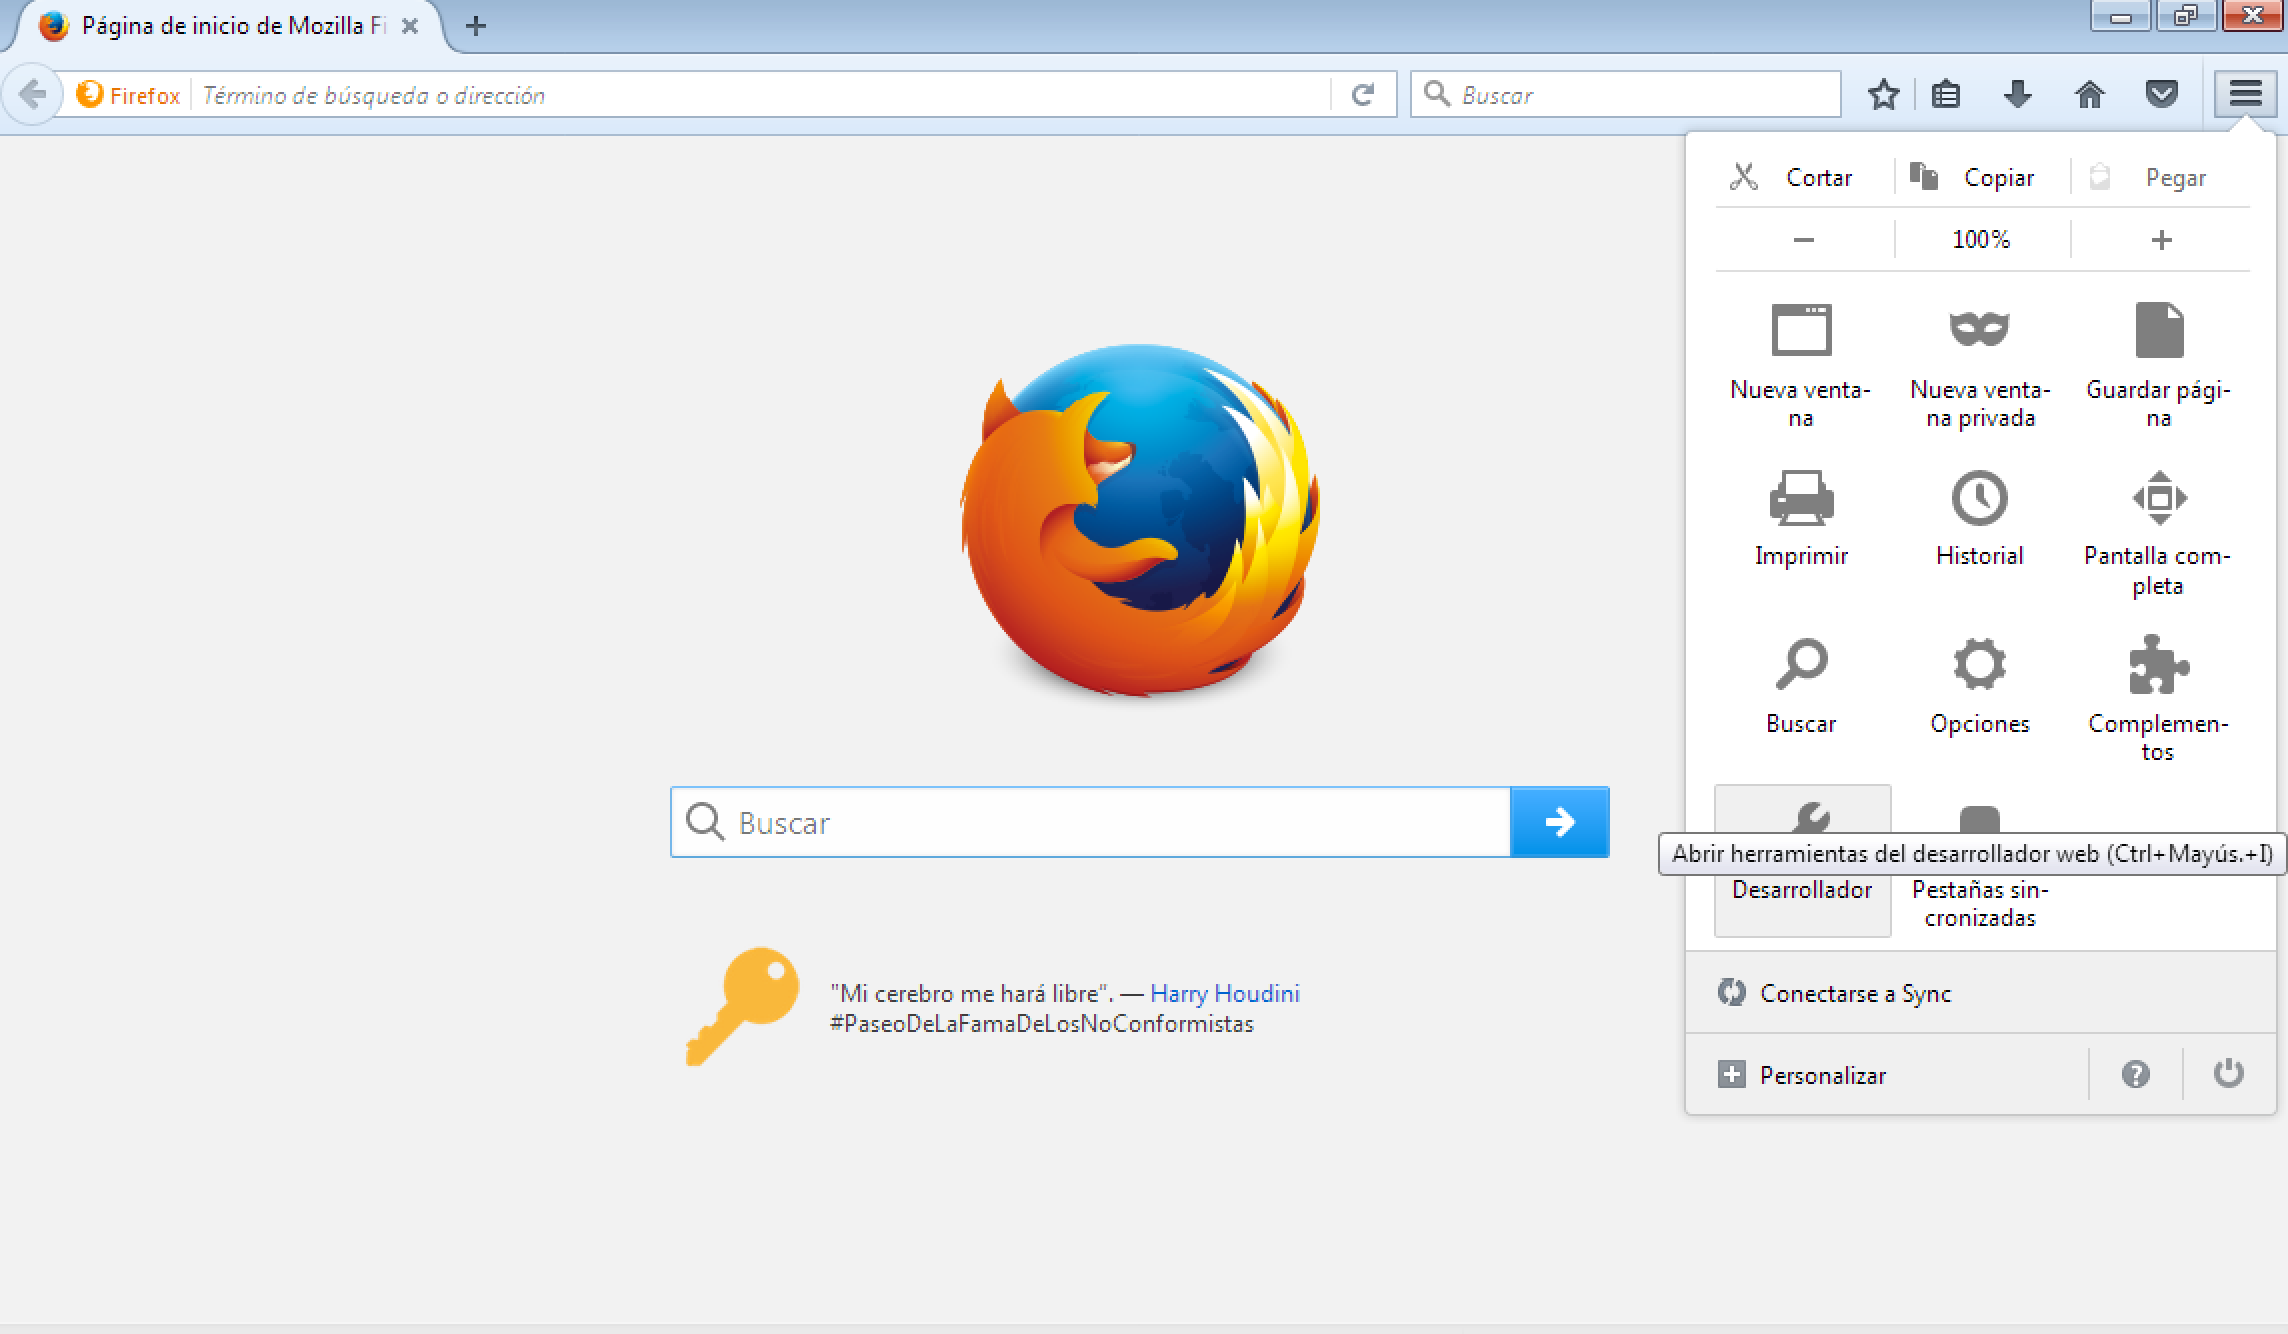Screen dimensions: 2288x1334
Task: Click inside the Buscar search field
Action: coord(1090,822)
